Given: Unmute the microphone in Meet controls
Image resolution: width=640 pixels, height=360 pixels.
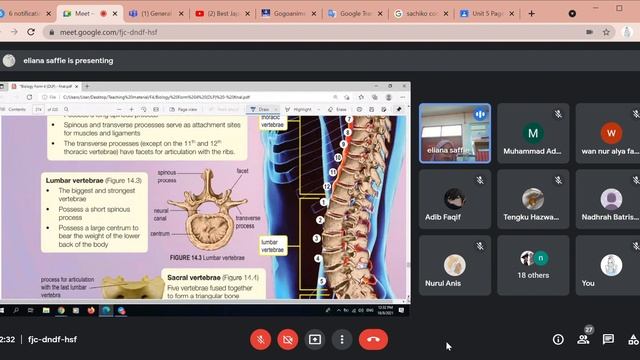Looking at the screenshot, I should tap(260, 339).
